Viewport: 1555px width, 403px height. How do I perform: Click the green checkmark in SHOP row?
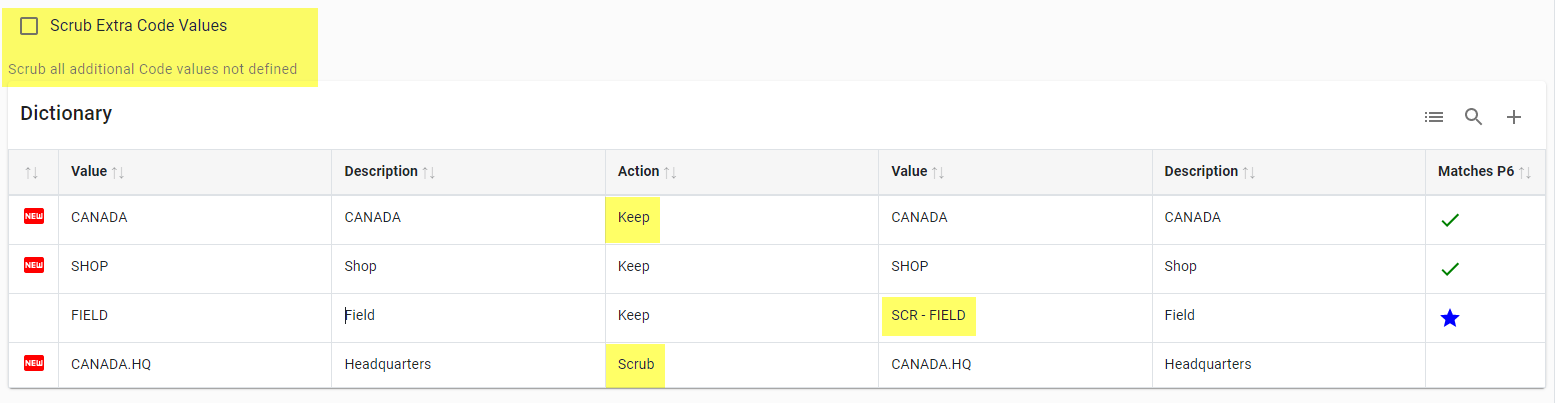click(x=1450, y=269)
